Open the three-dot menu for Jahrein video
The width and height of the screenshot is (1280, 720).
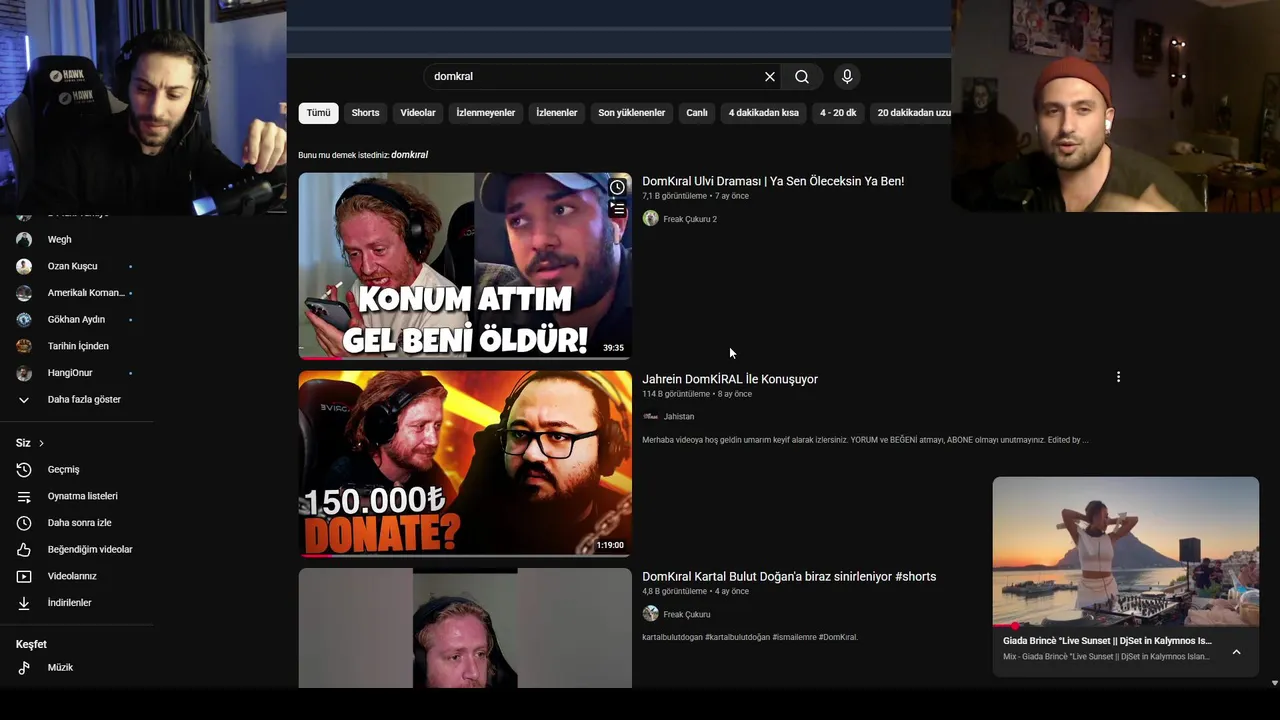pyautogui.click(x=1118, y=377)
